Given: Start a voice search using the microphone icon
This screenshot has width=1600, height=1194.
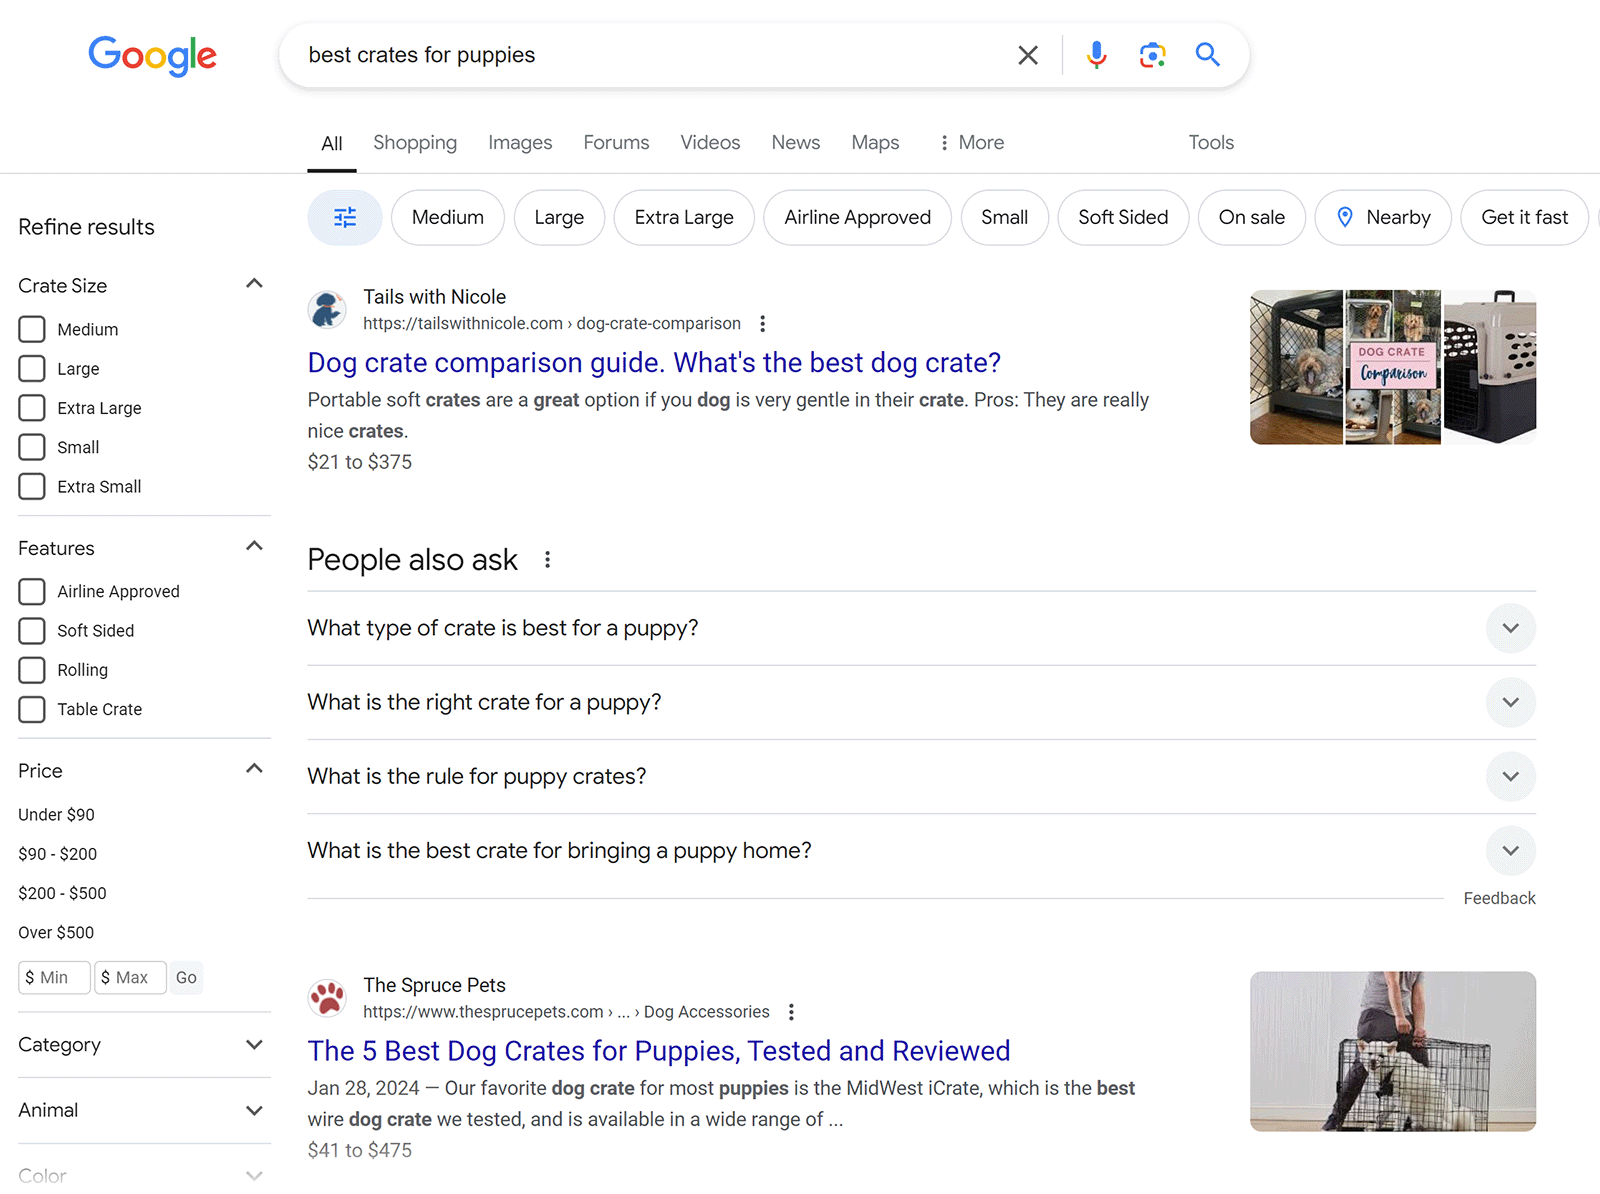Looking at the screenshot, I should click(x=1096, y=55).
